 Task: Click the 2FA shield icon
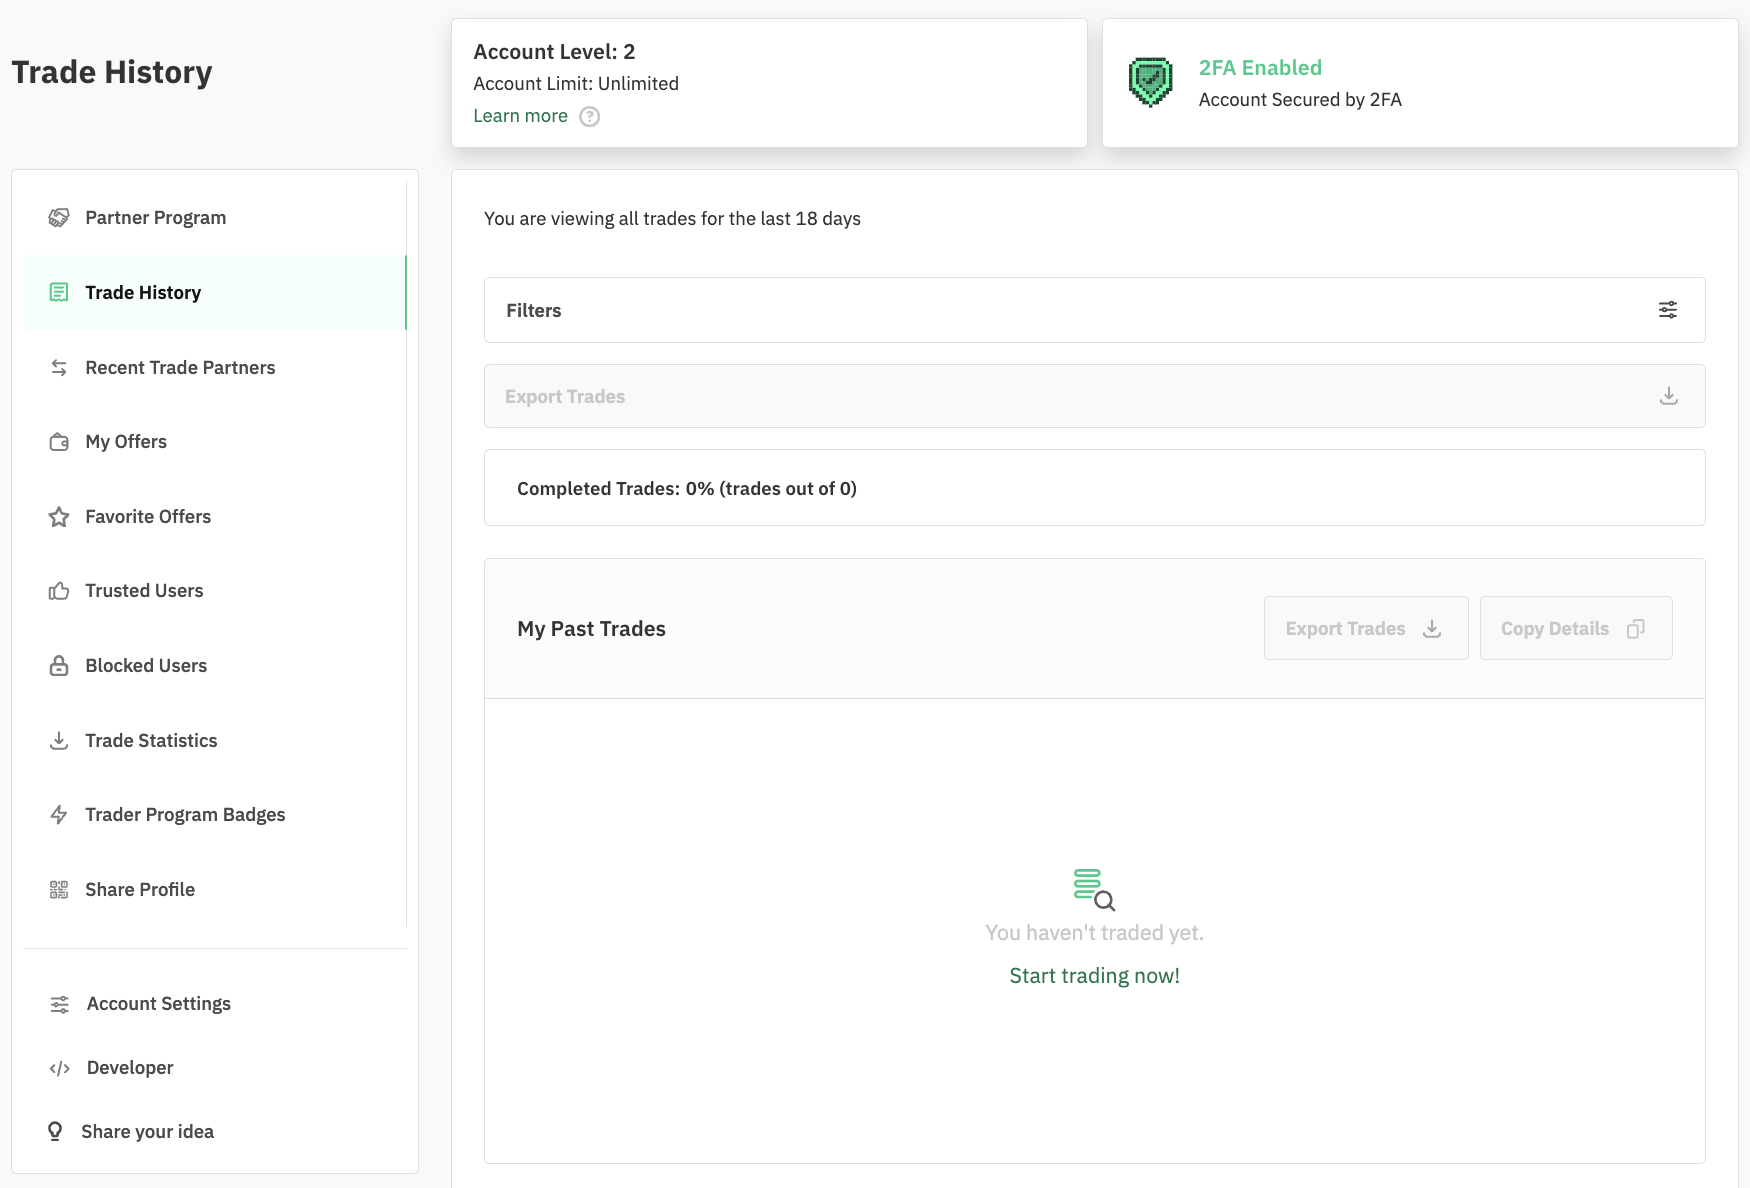1150,82
